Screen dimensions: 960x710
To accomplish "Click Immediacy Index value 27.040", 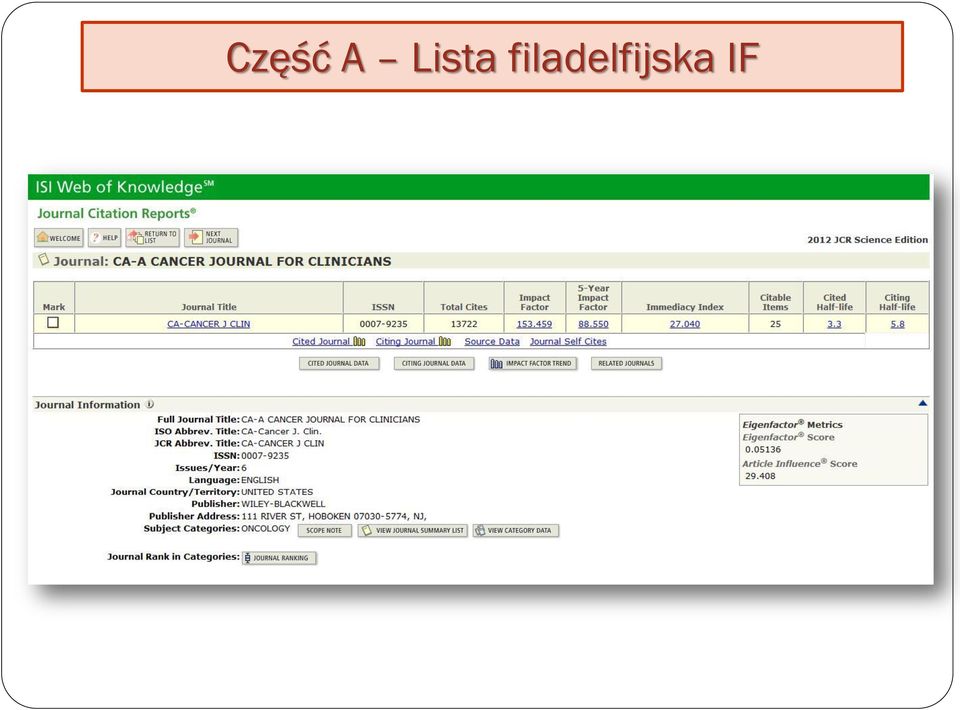I will [x=684, y=324].
